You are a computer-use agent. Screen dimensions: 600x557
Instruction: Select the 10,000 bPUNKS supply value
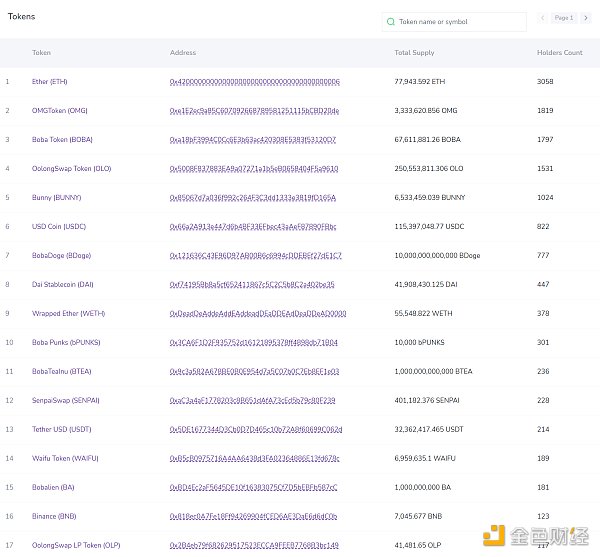tap(420, 342)
